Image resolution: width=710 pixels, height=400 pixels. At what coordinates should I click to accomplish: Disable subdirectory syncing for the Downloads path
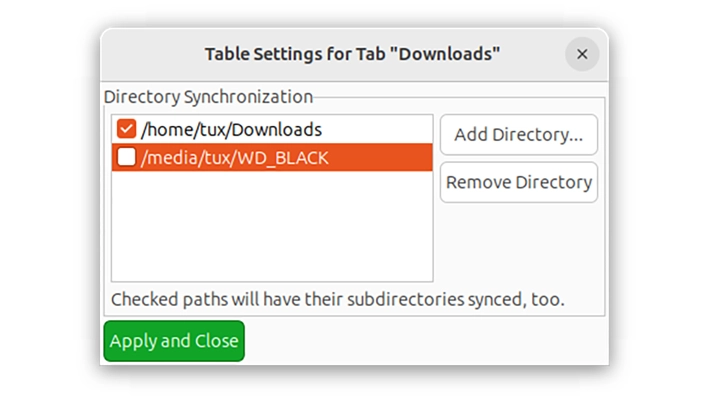[x=126, y=129]
